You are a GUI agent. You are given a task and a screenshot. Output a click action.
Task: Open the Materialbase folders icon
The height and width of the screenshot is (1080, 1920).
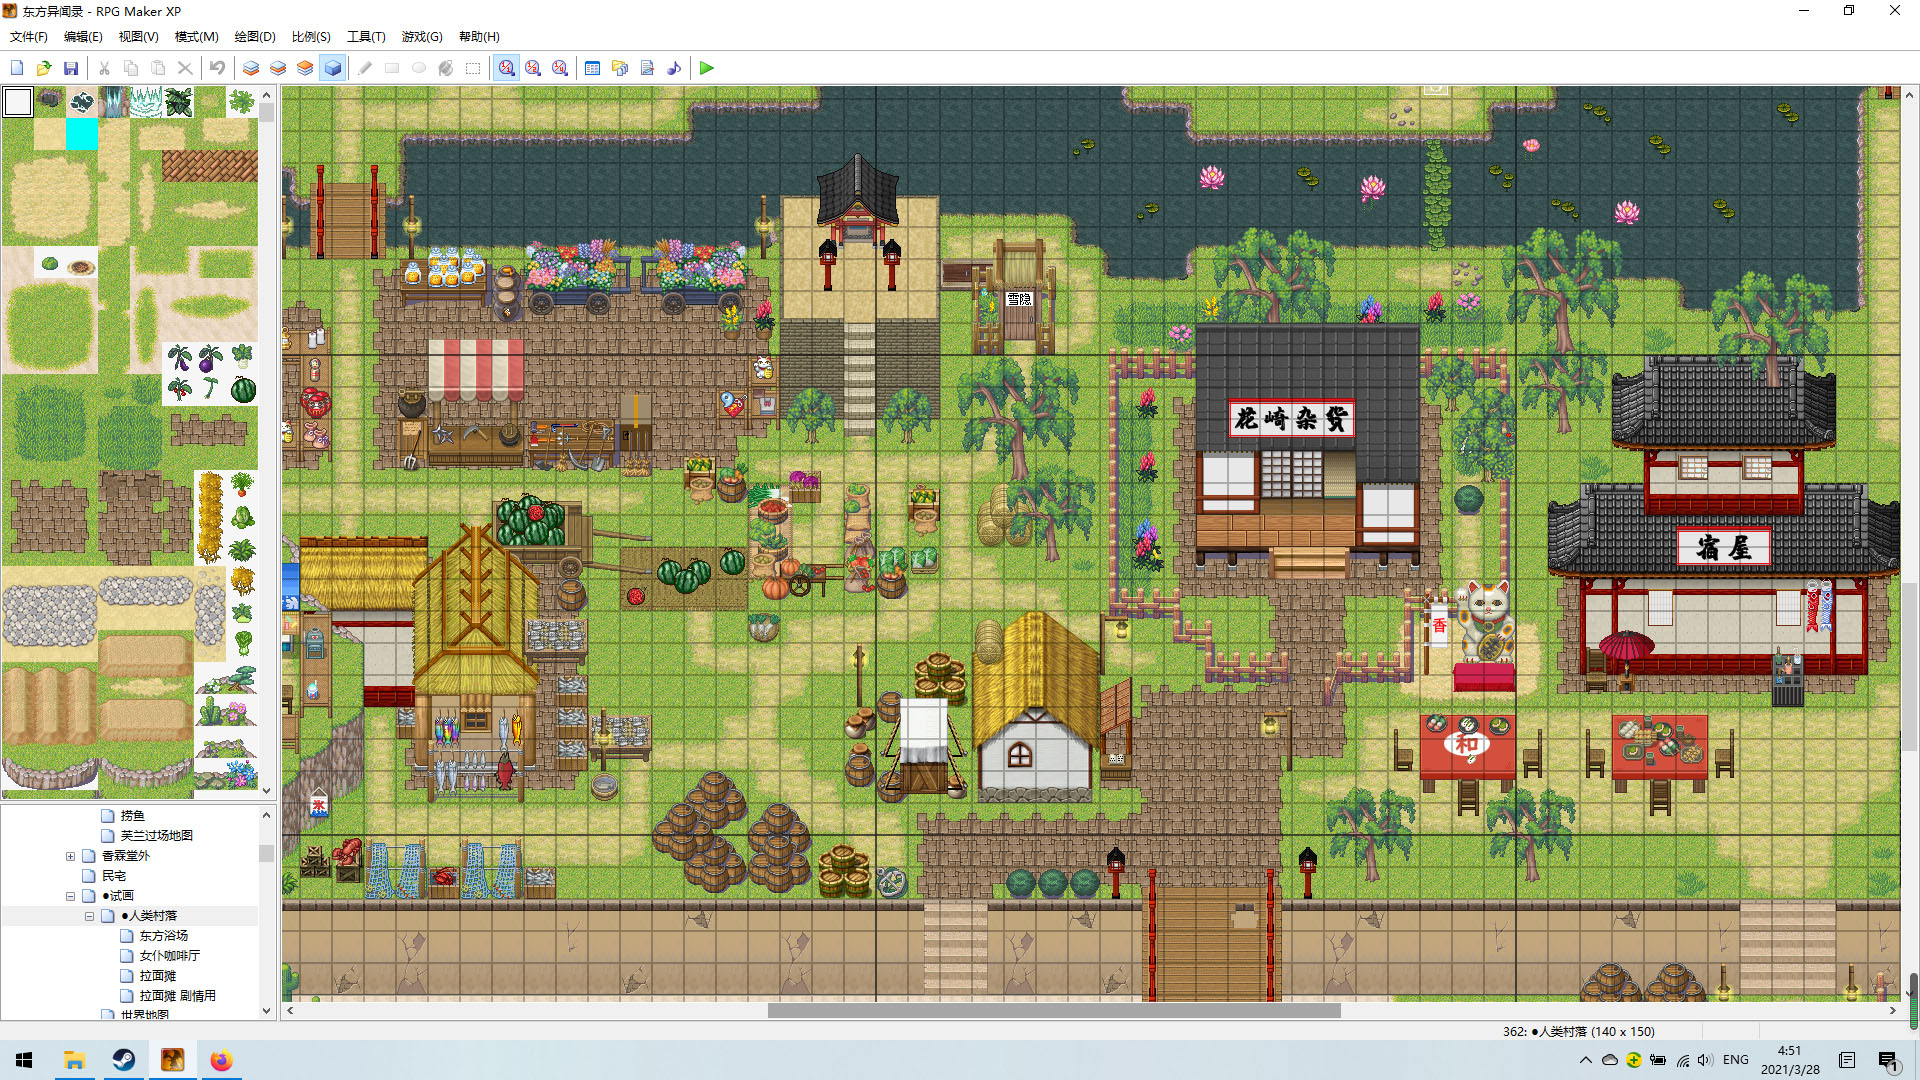[x=620, y=68]
